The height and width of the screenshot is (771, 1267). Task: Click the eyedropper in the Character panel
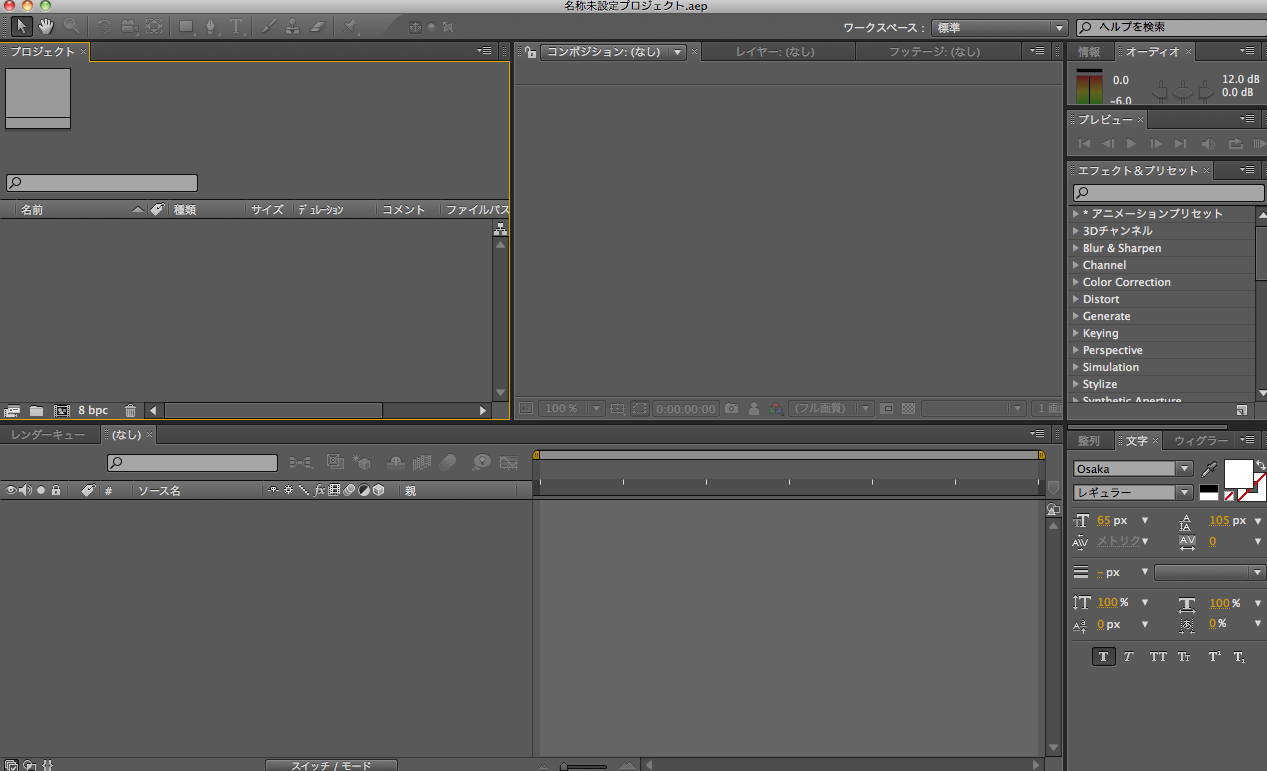pos(1210,468)
